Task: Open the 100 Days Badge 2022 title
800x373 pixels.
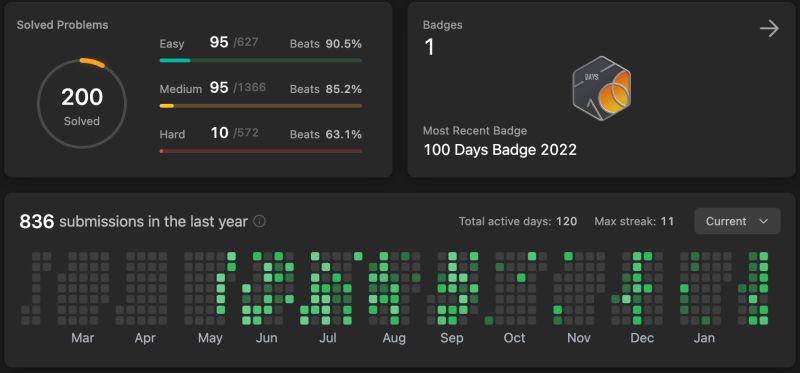Action: click(500, 150)
